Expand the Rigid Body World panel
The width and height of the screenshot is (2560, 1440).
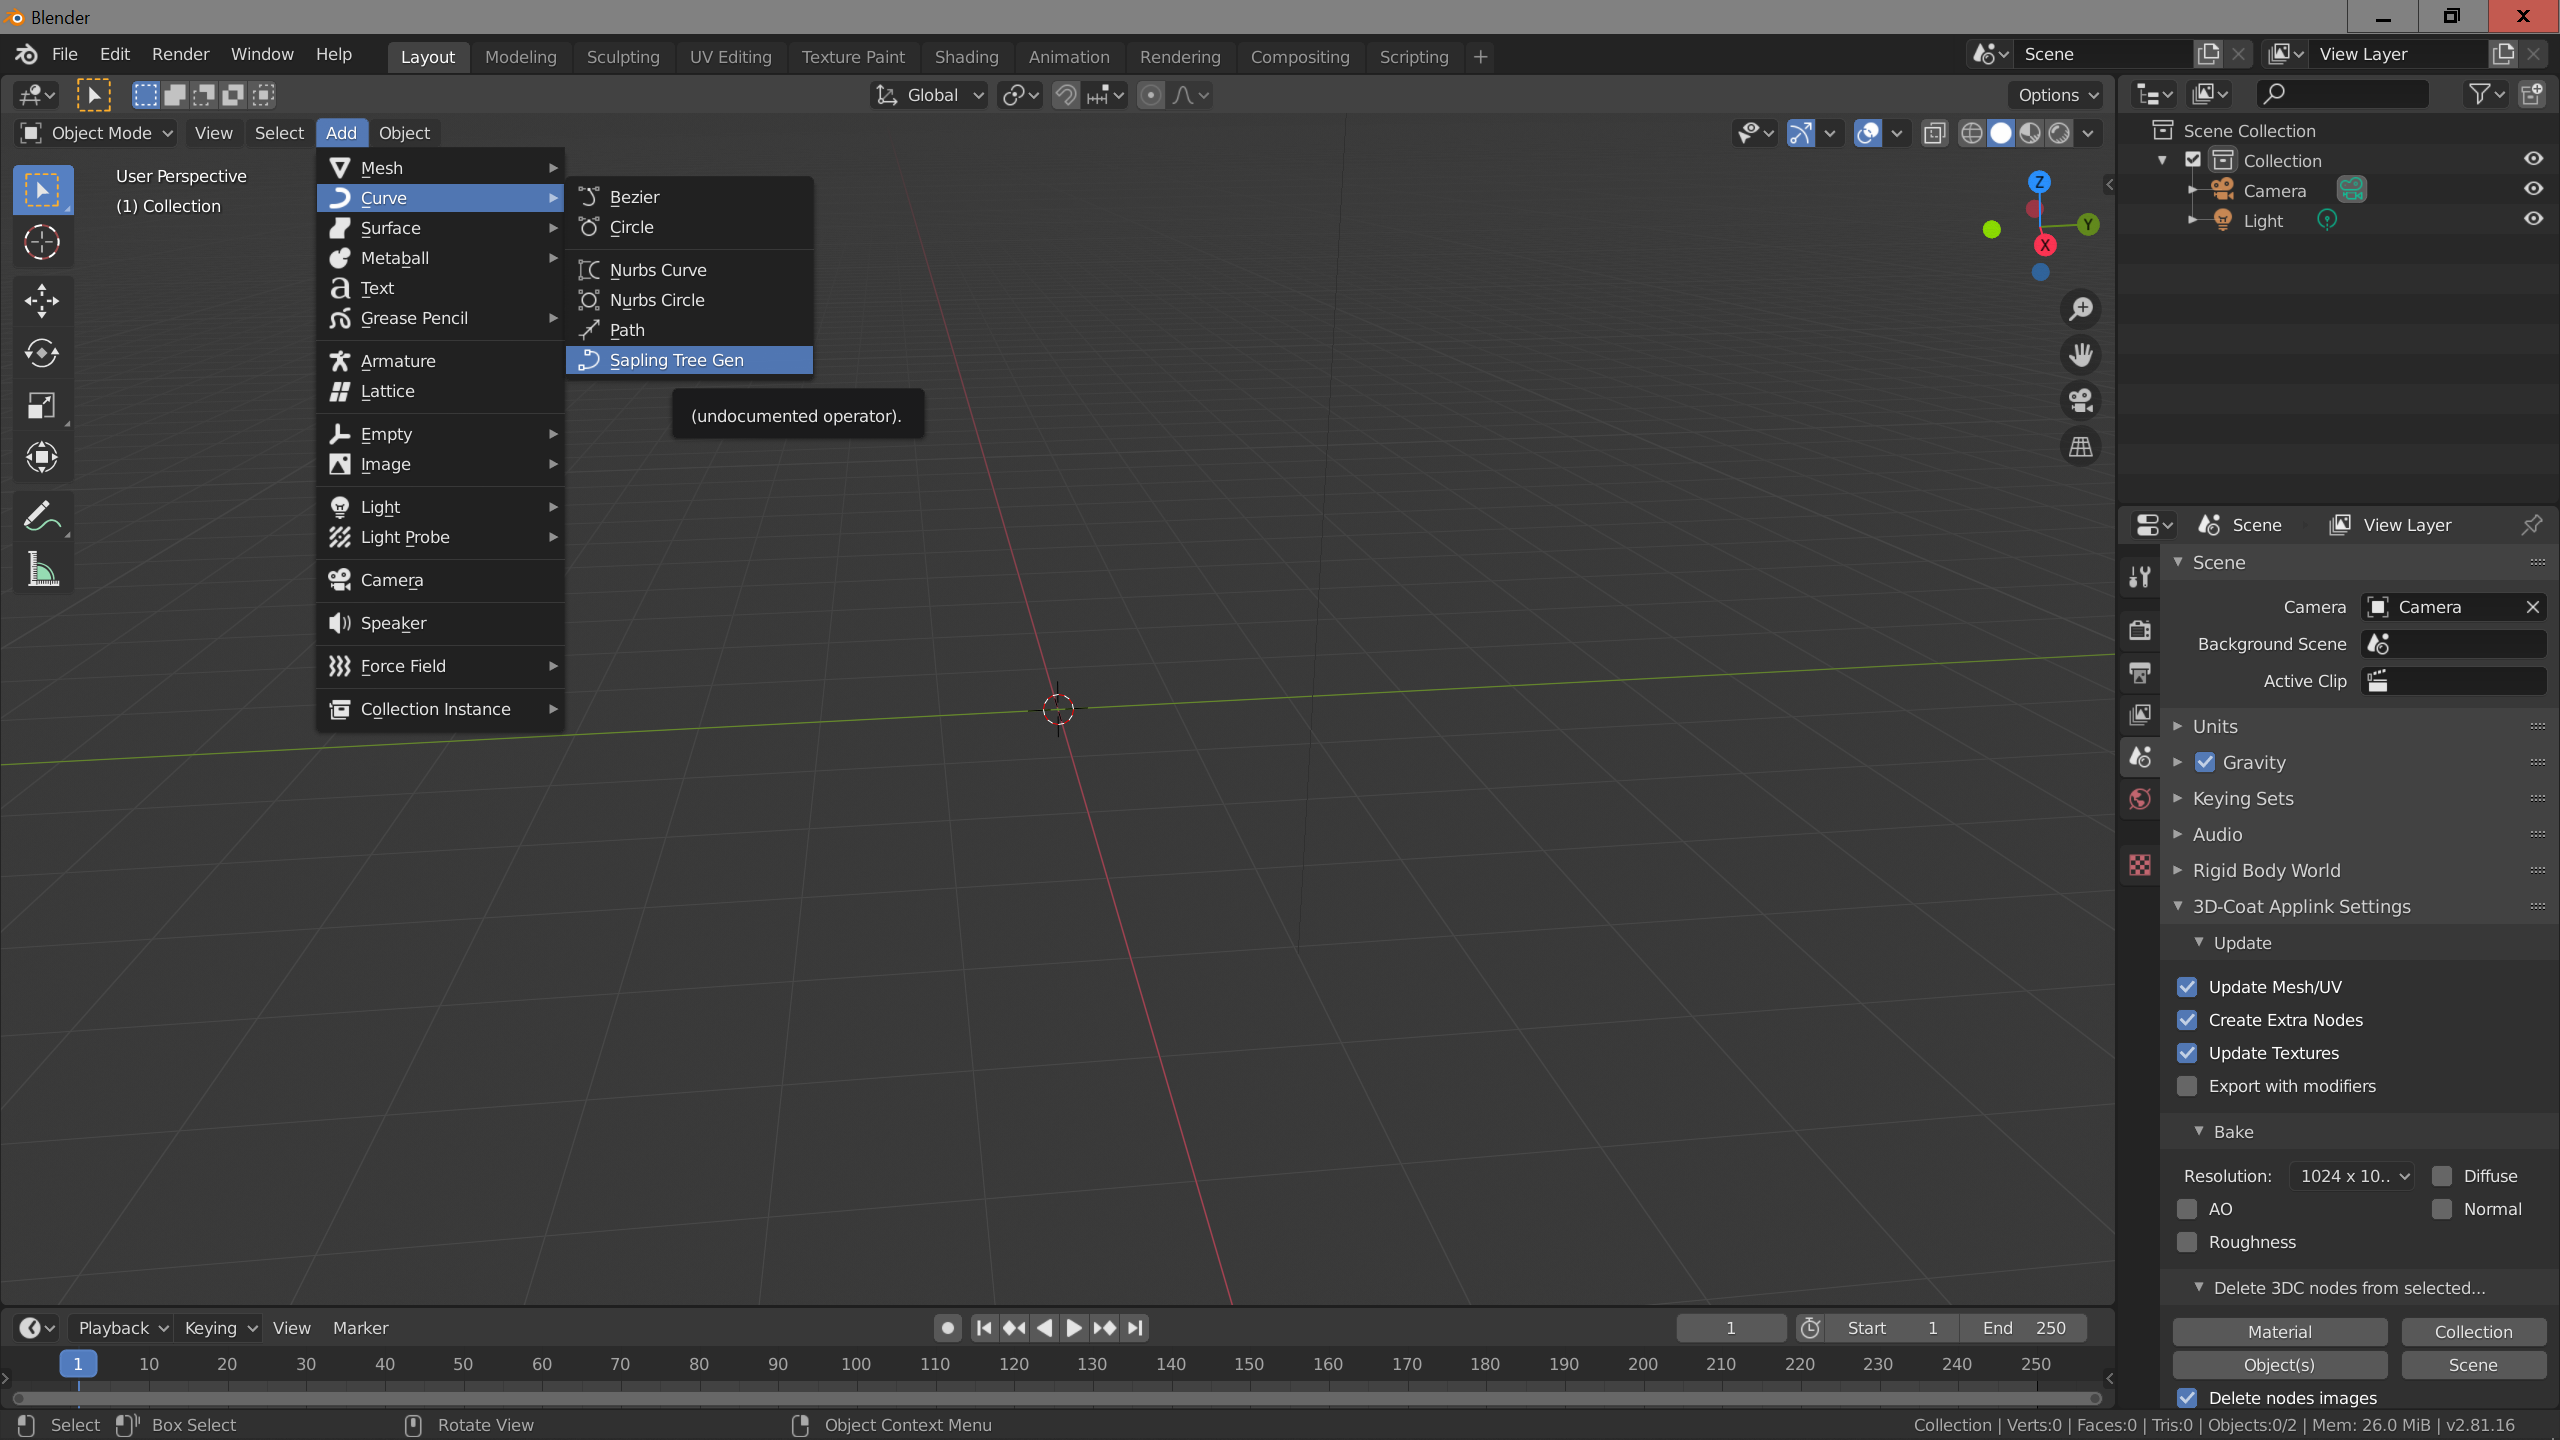(2265, 870)
